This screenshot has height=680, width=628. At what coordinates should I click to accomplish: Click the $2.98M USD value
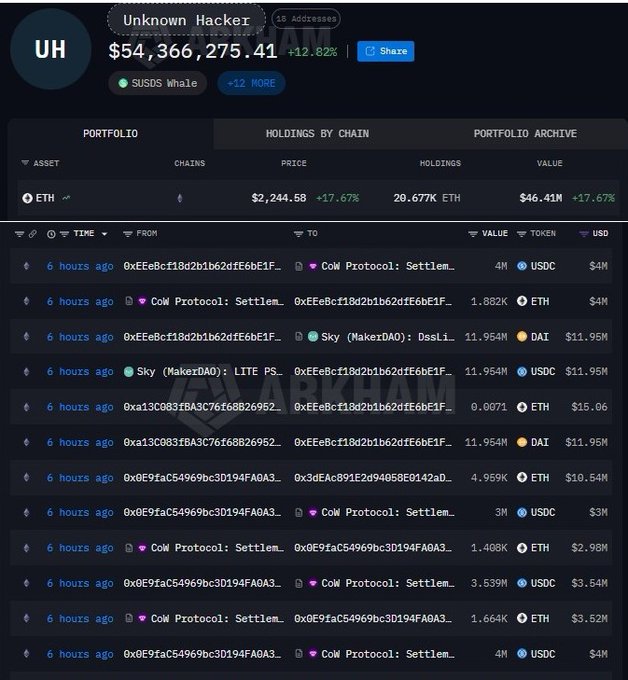589,548
